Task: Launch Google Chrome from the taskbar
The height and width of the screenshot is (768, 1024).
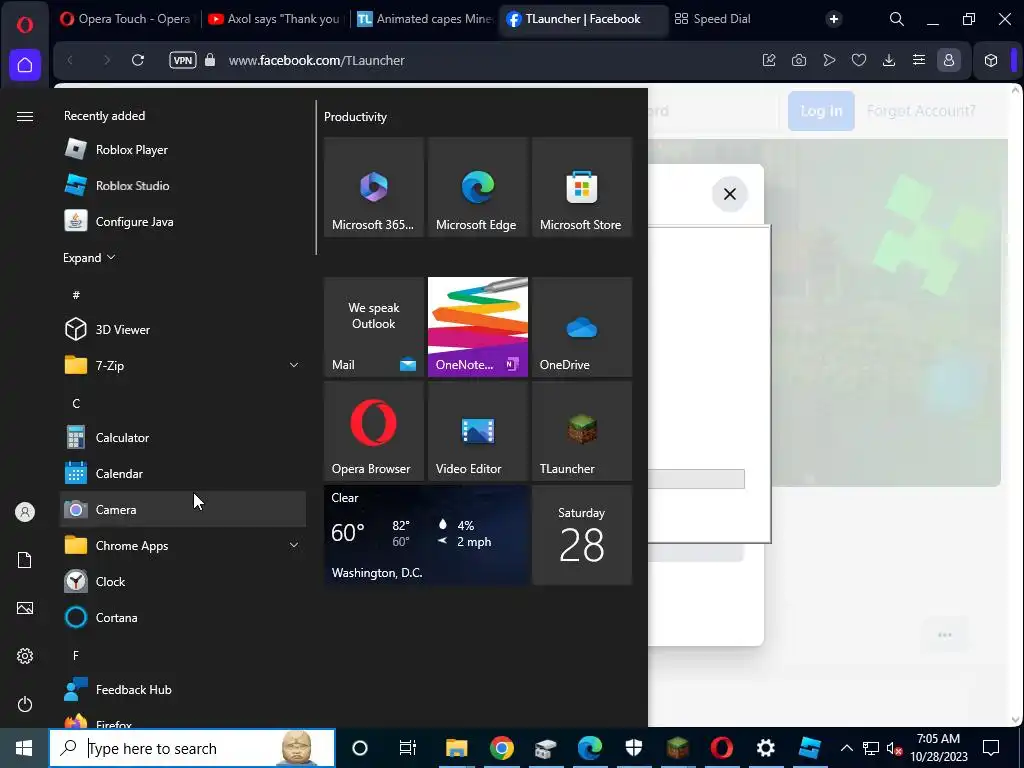Action: [x=502, y=748]
